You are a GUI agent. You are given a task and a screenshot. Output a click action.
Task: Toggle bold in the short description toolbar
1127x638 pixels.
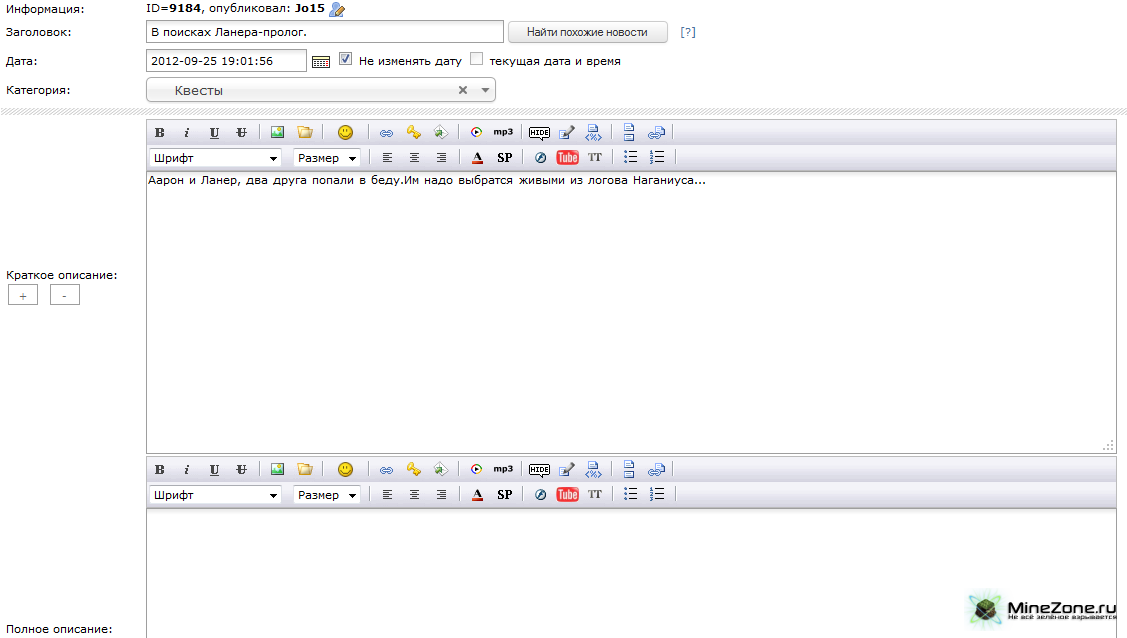pyautogui.click(x=159, y=132)
